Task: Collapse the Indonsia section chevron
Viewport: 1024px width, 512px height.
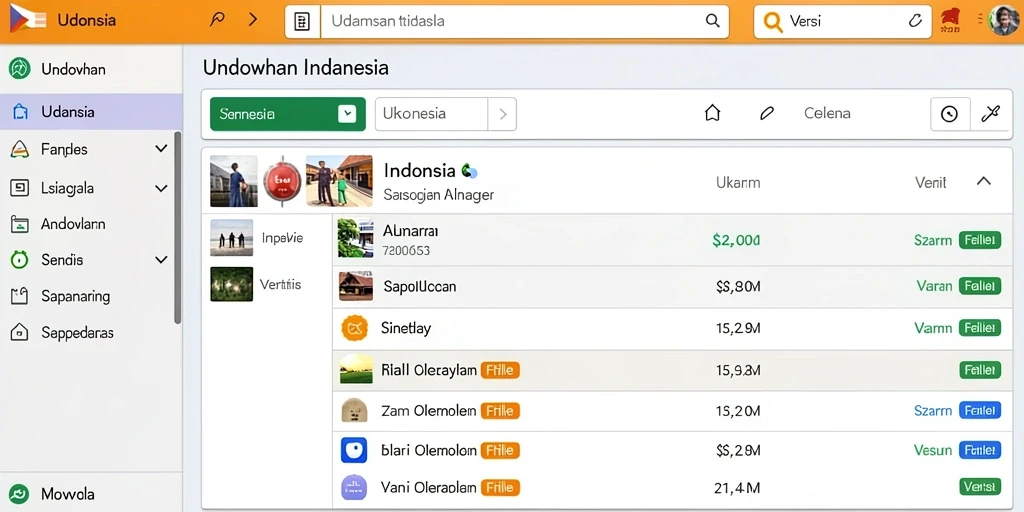Action: [x=984, y=182]
